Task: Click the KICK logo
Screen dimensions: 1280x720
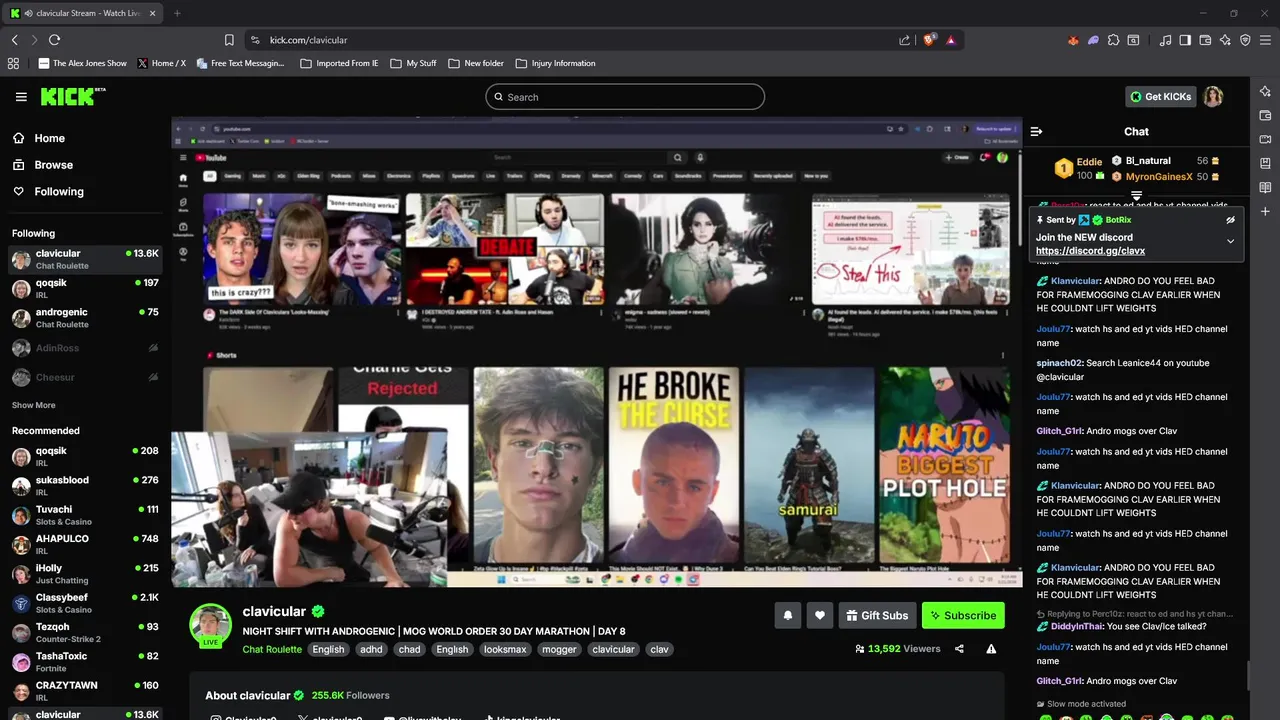Action: tap(72, 96)
